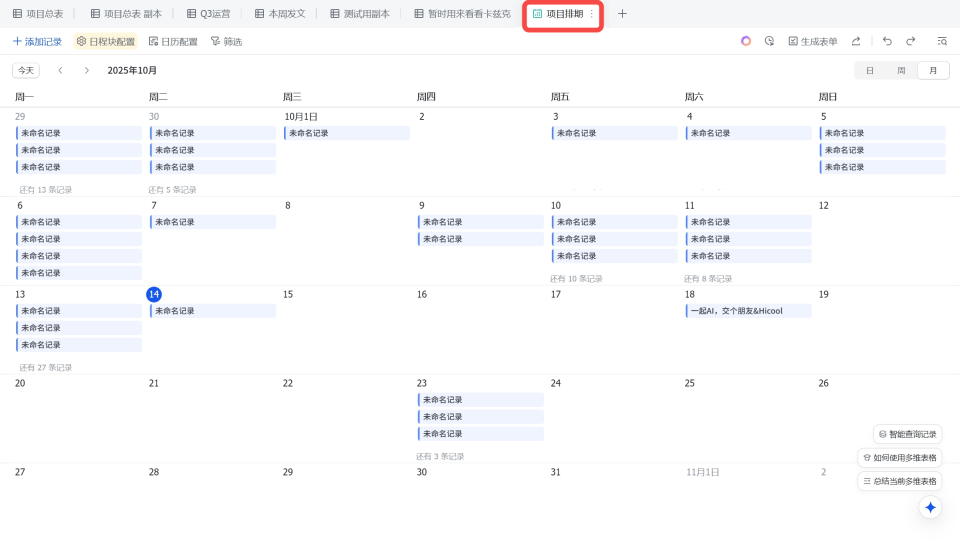This screenshot has width=960, height=549.
Task: Open the automation clock icon in toolbar
Action: coord(769,41)
